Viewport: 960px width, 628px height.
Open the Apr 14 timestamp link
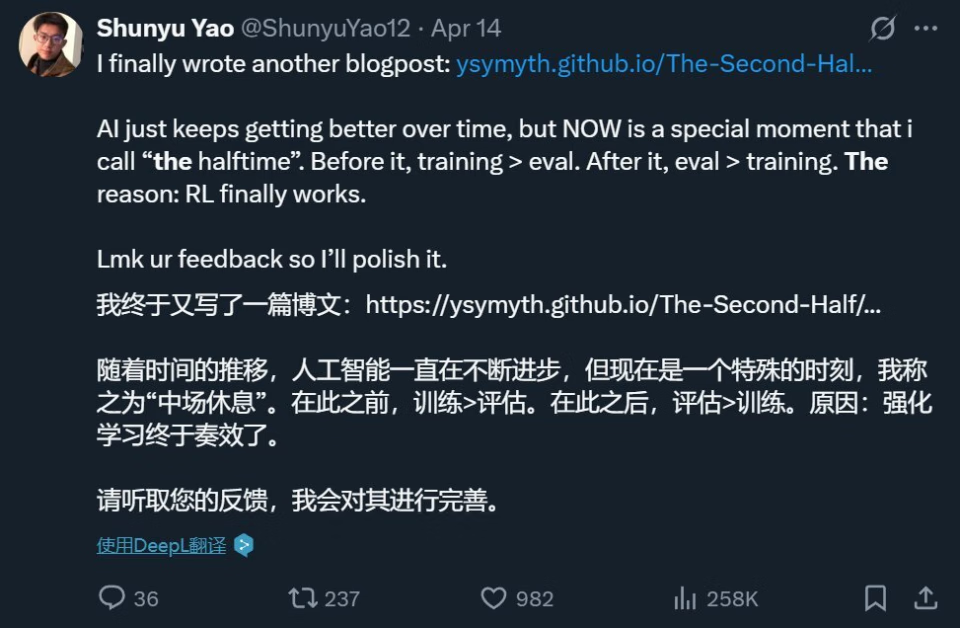[x=466, y=28]
